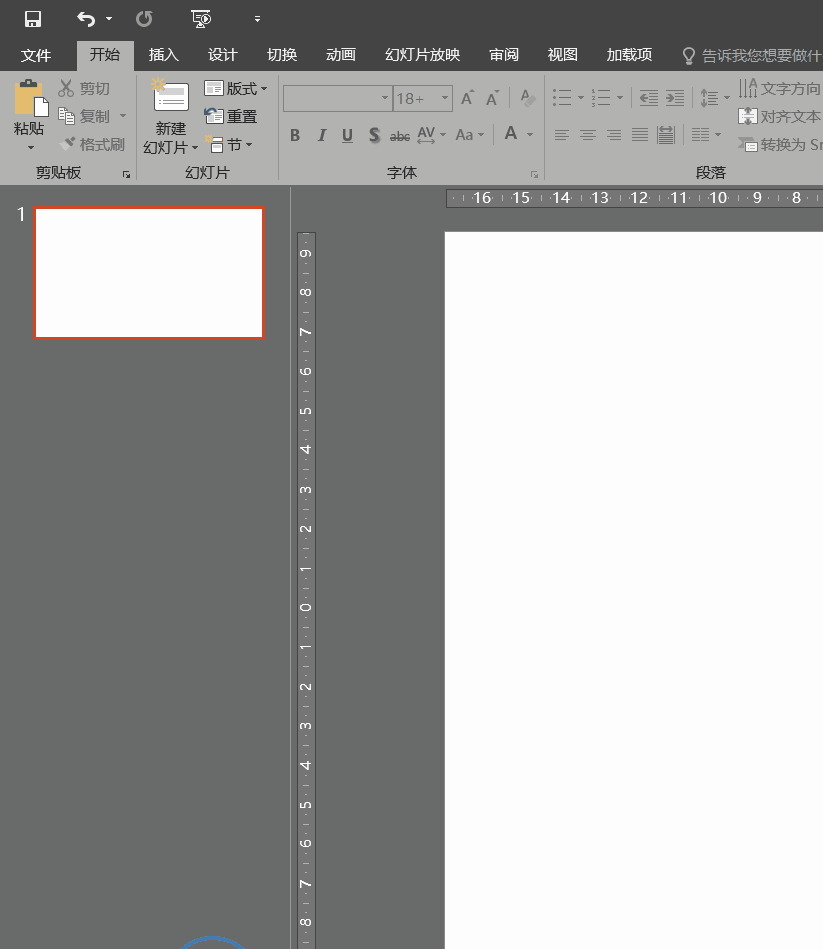The image size is (823, 949).
Task: Click the 剪切 cut button
Action: pyautogui.click(x=84, y=88)
